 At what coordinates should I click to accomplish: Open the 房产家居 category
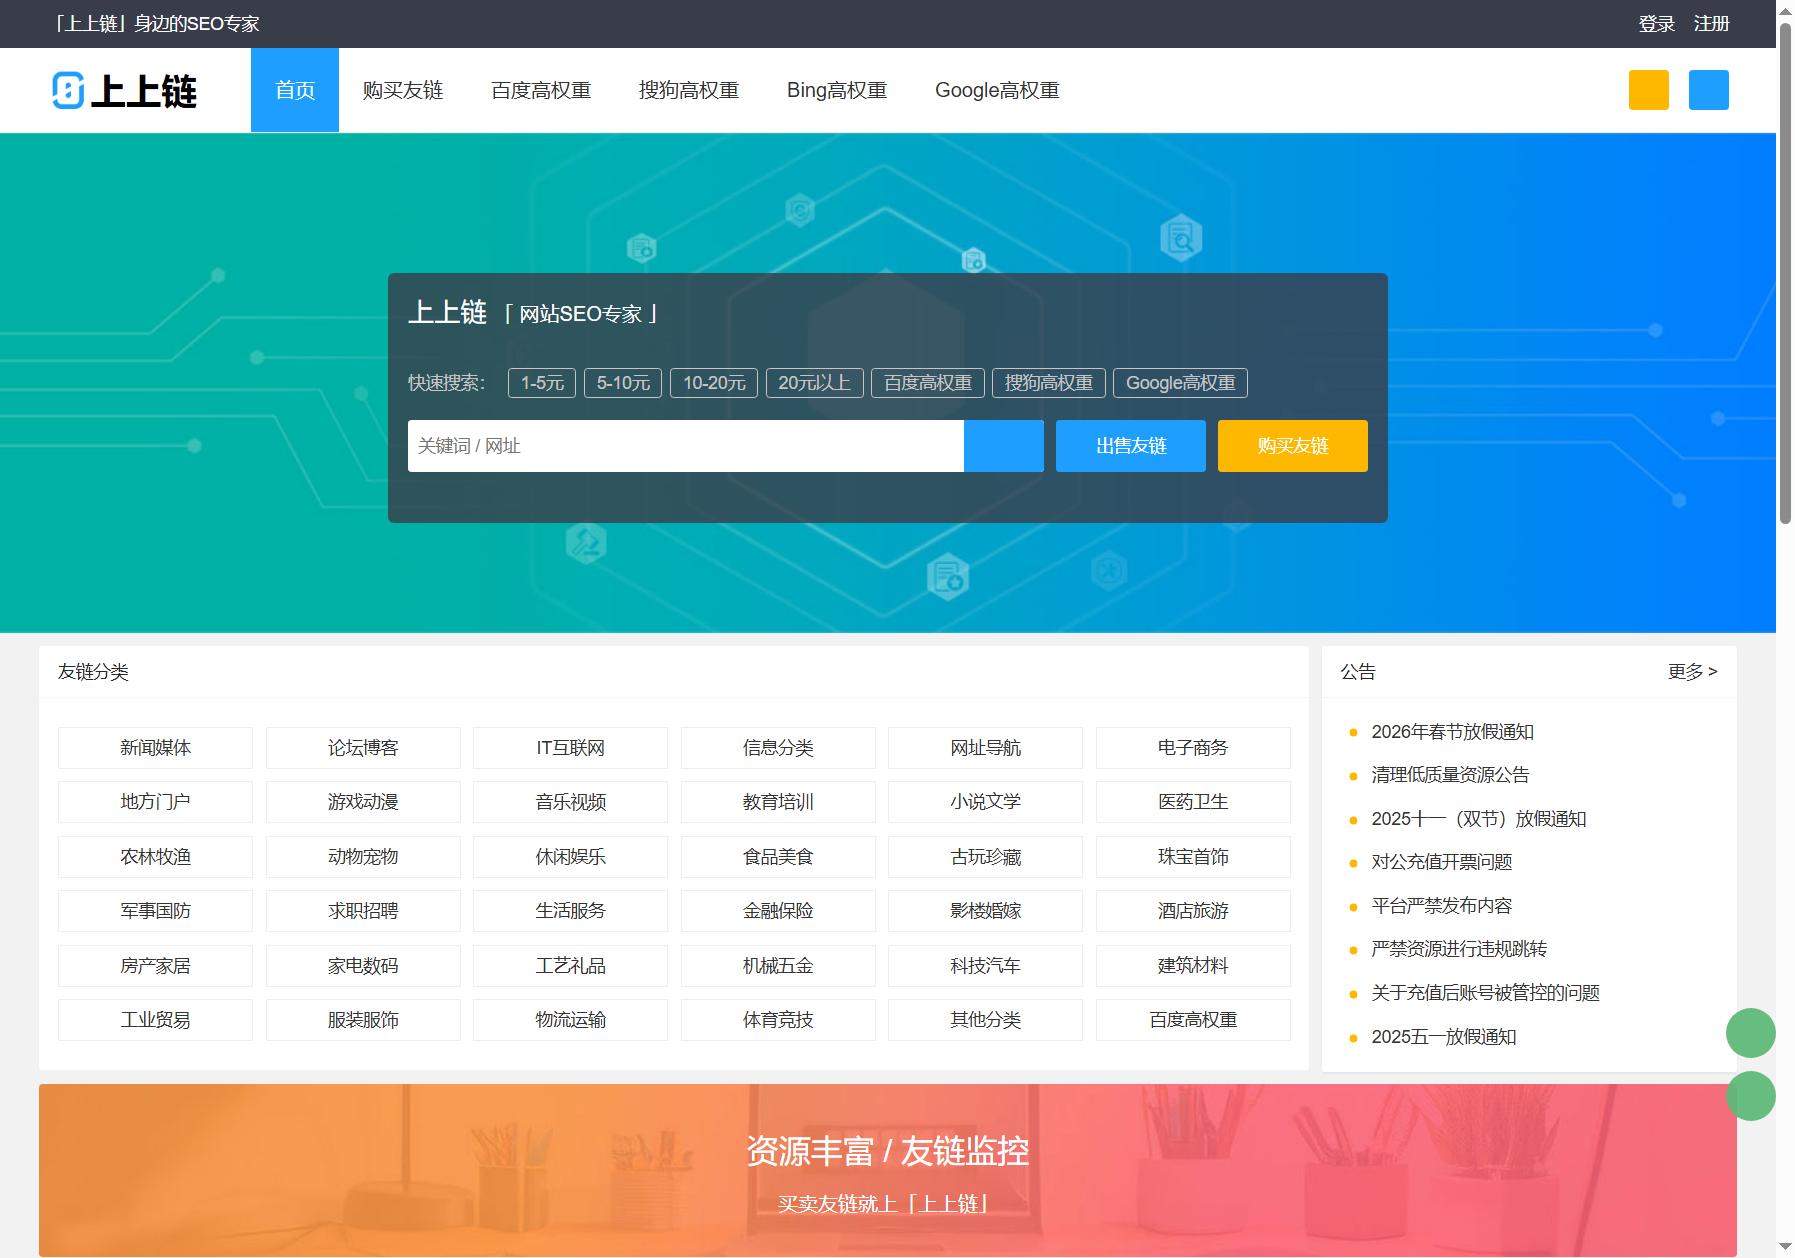click(155, 966)
